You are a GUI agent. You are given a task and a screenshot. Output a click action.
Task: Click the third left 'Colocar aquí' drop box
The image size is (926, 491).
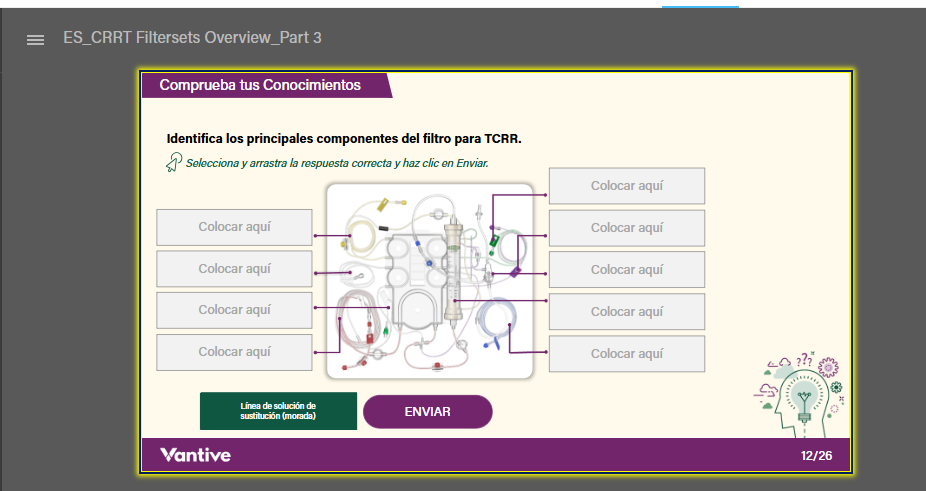click(x=234, y=310)
